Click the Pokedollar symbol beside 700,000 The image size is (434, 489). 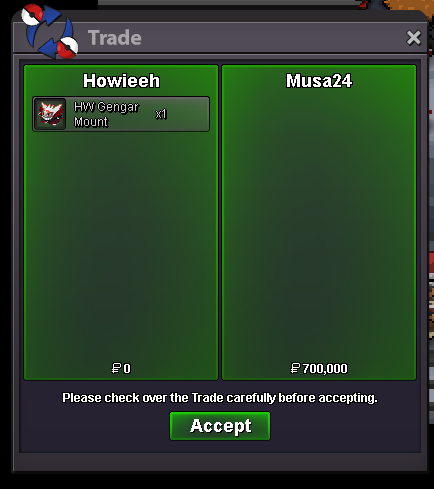coord(295,368)
